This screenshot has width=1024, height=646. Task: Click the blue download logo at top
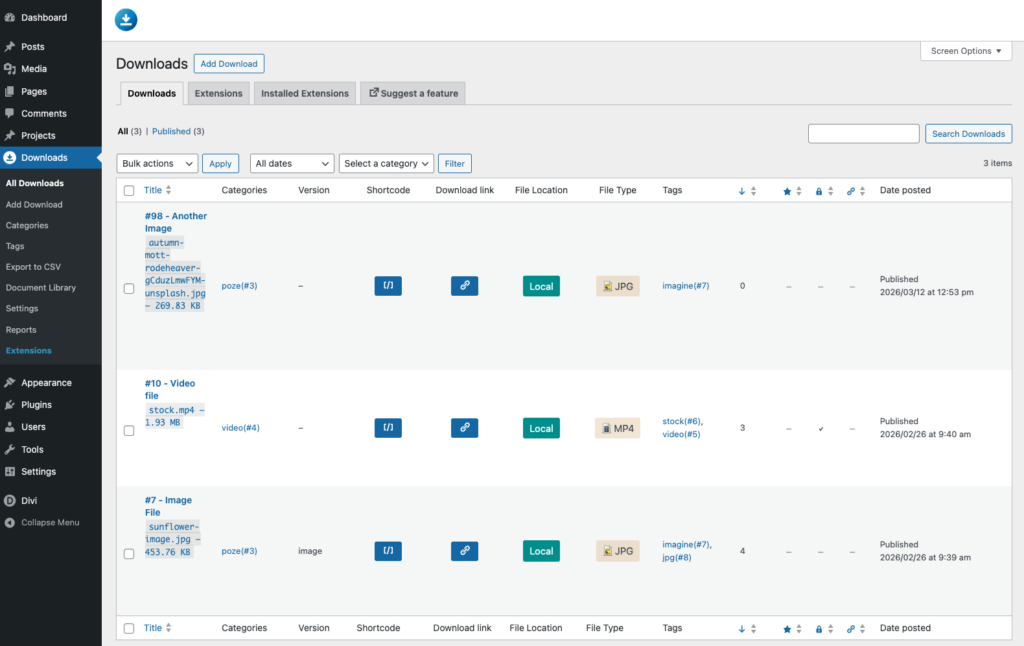coord(126,19)
